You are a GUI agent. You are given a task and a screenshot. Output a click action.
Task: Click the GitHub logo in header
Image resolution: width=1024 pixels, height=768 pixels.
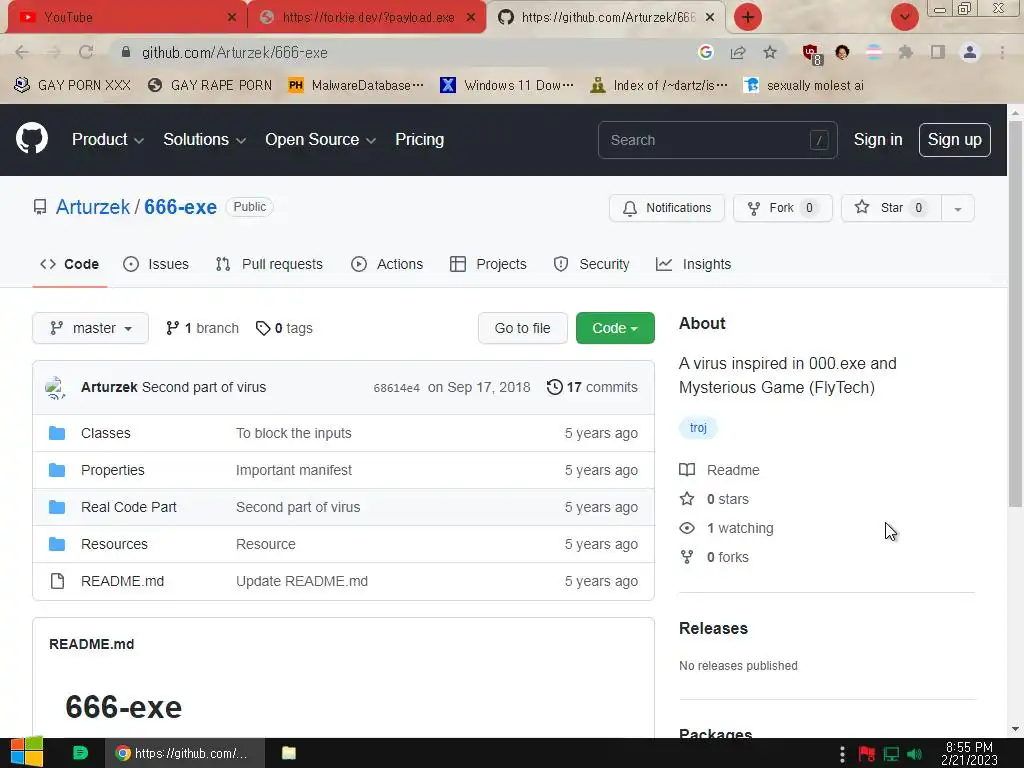point(32,138)
